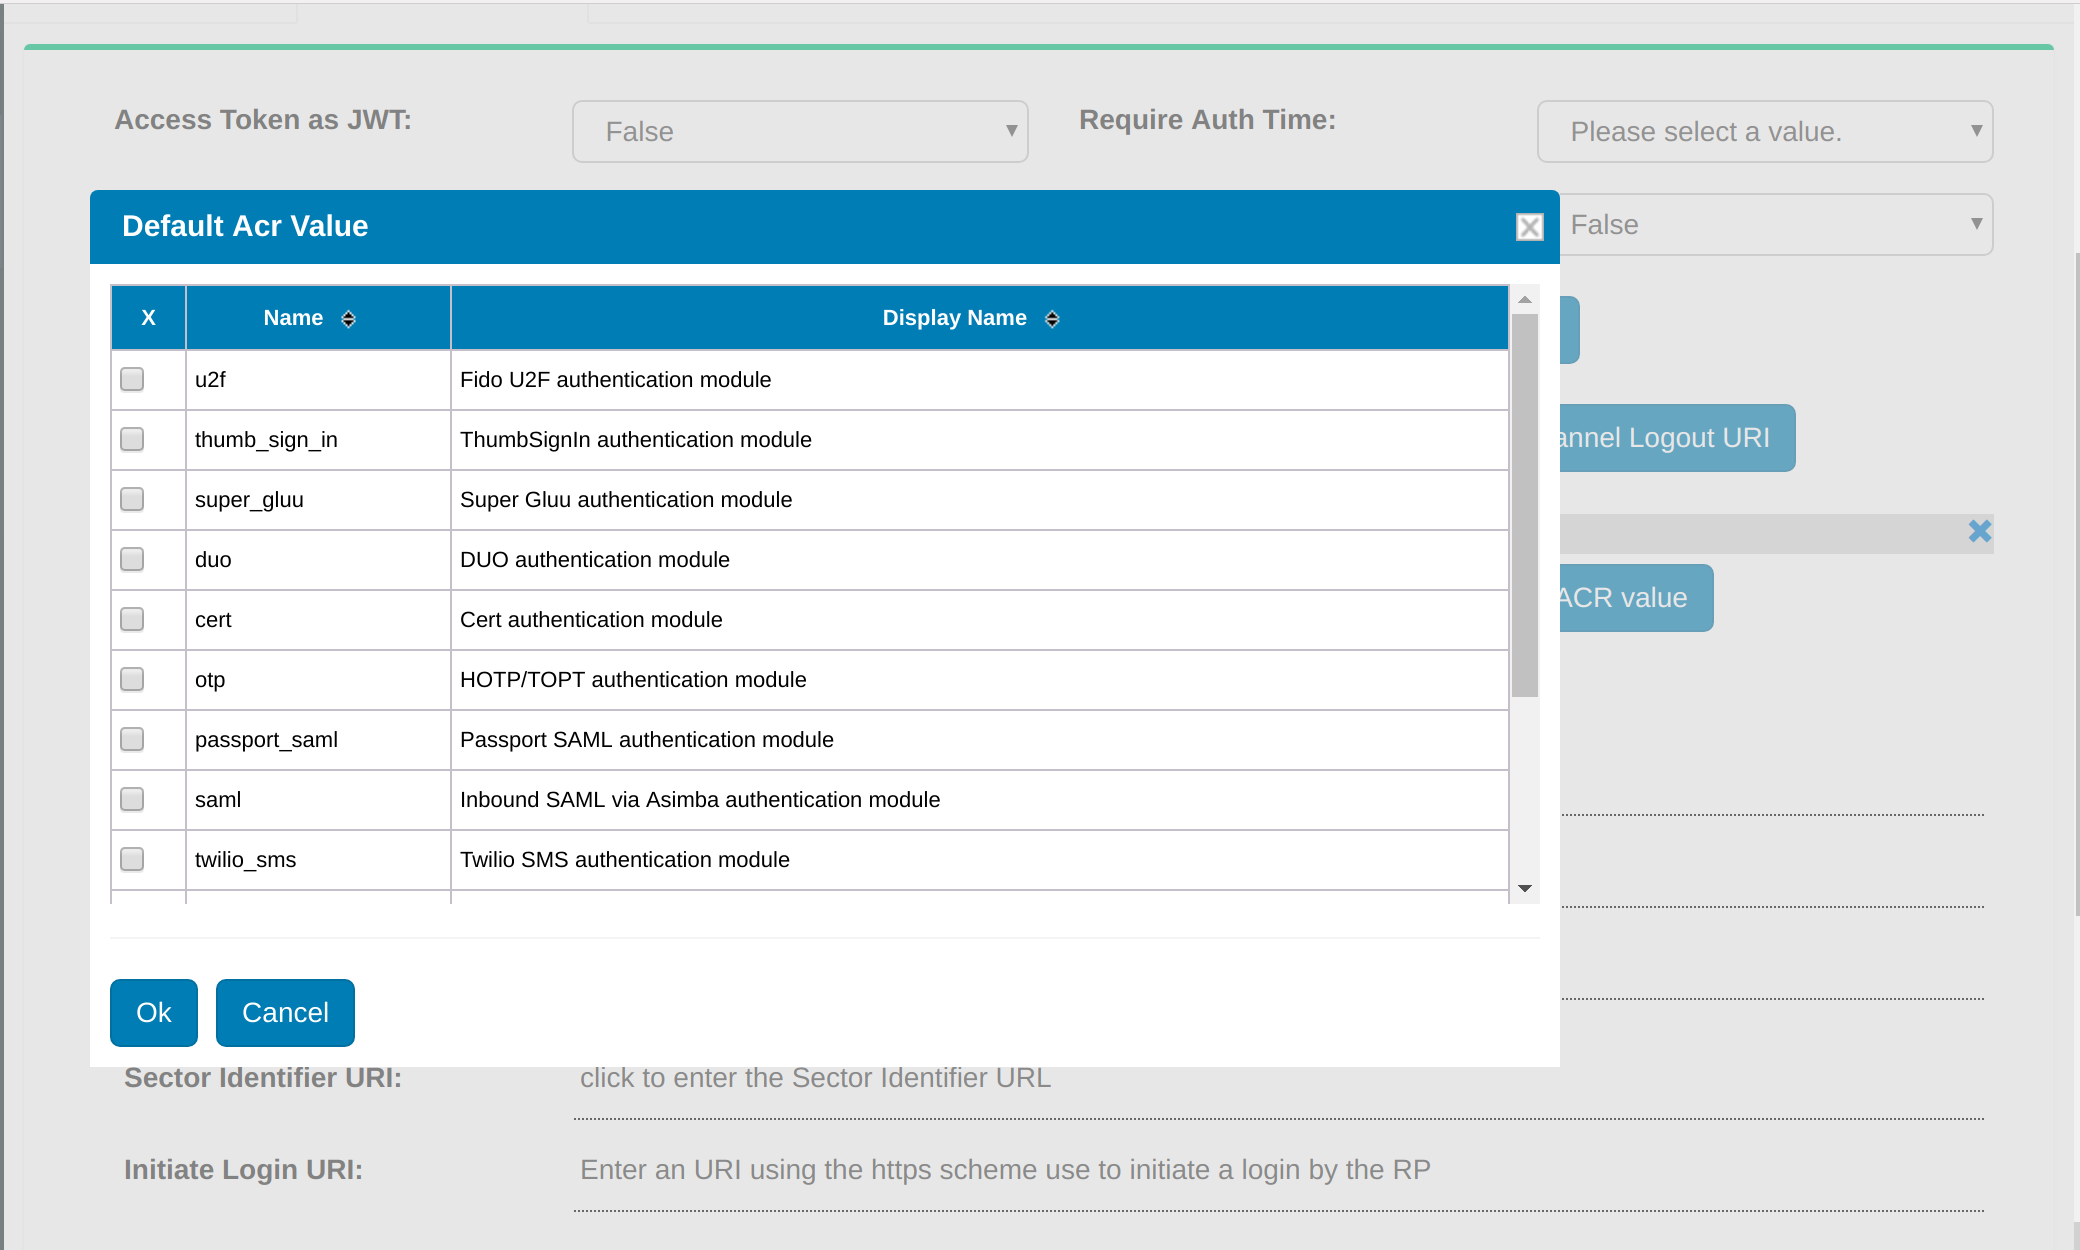Tick the otp module checkbox

[132, 680]
